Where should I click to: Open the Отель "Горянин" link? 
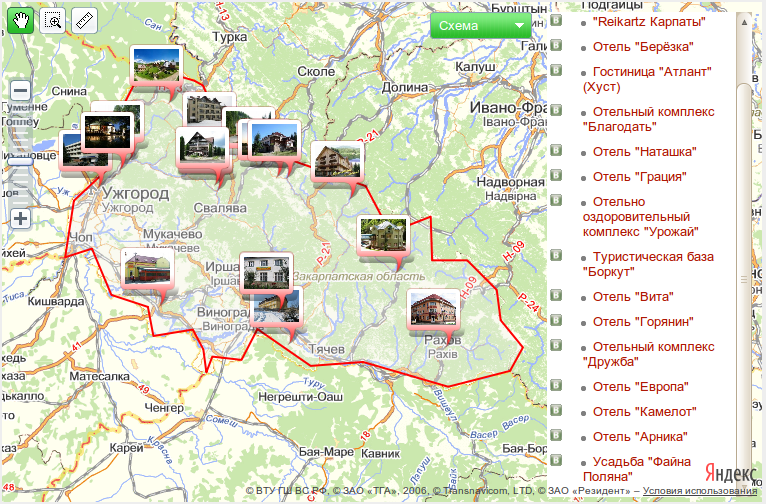643,322
